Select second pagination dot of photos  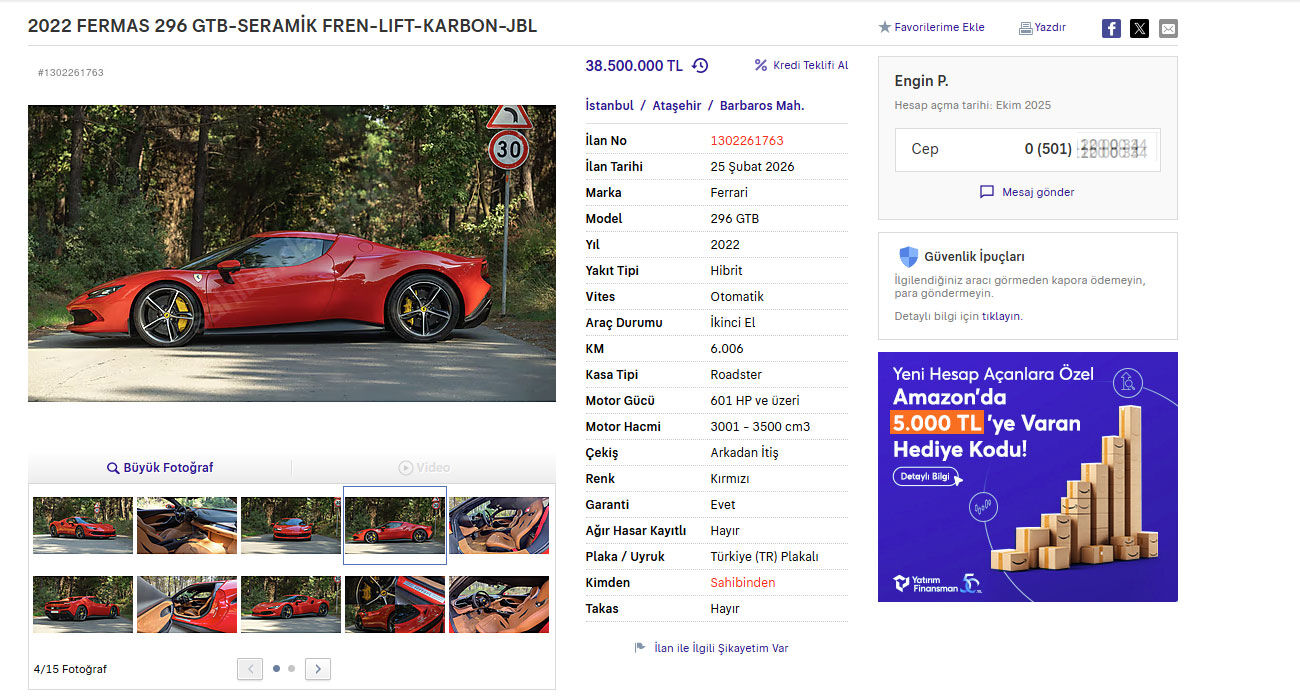[292, 668]
